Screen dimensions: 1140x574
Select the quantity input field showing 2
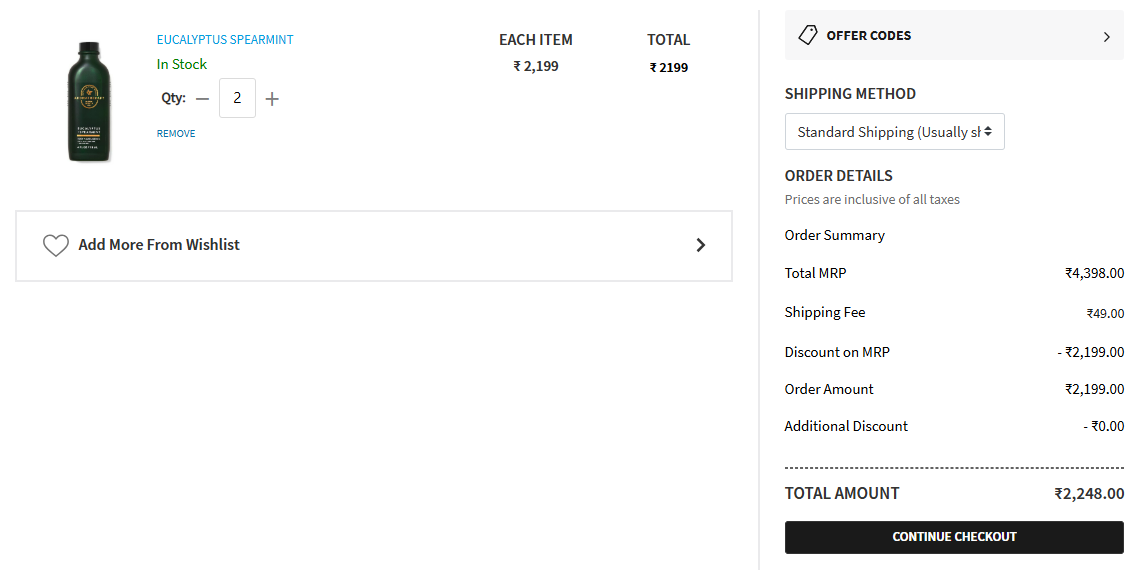point(237,98)
